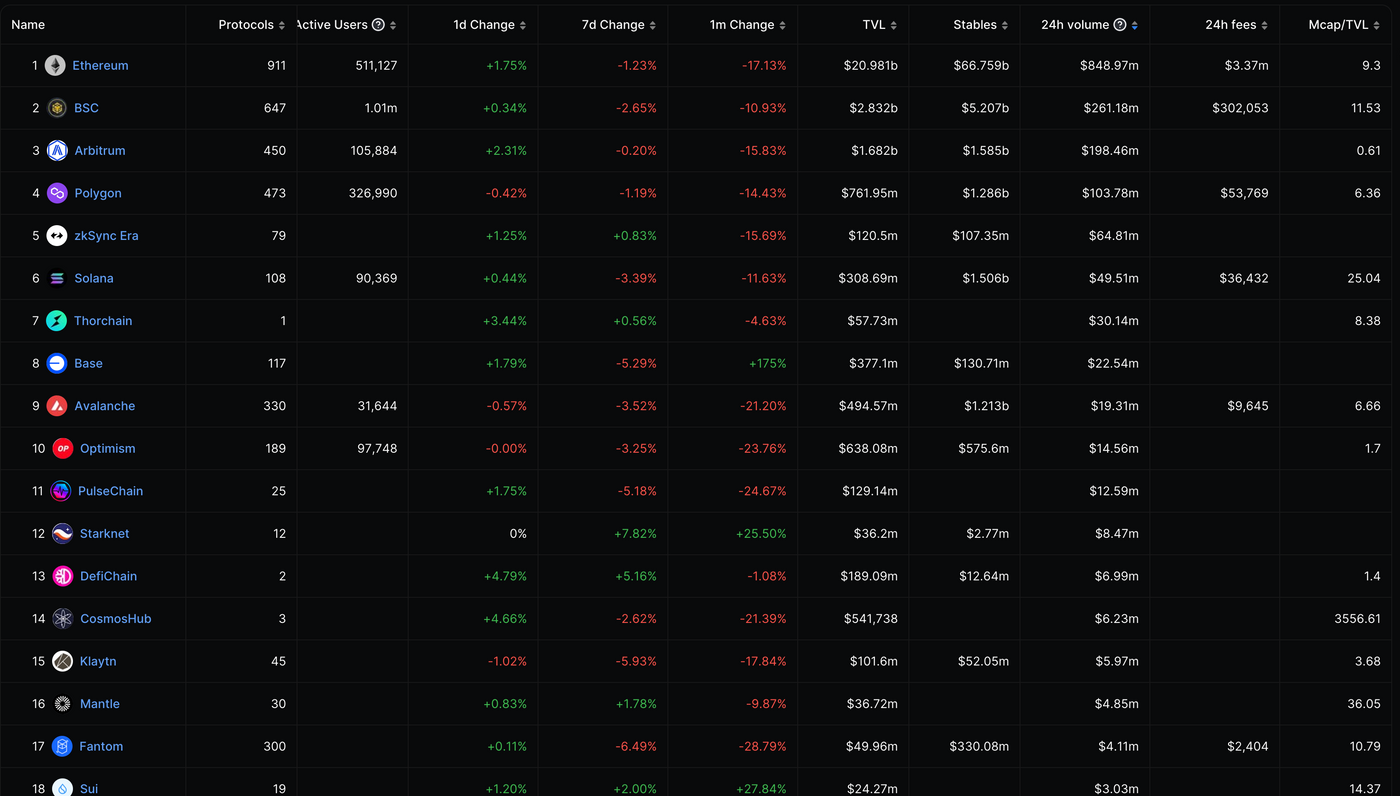This screenshot has height=796, width=1400.
Task: Open the zkSync Era chain link
Action: (x=106, y=236)
